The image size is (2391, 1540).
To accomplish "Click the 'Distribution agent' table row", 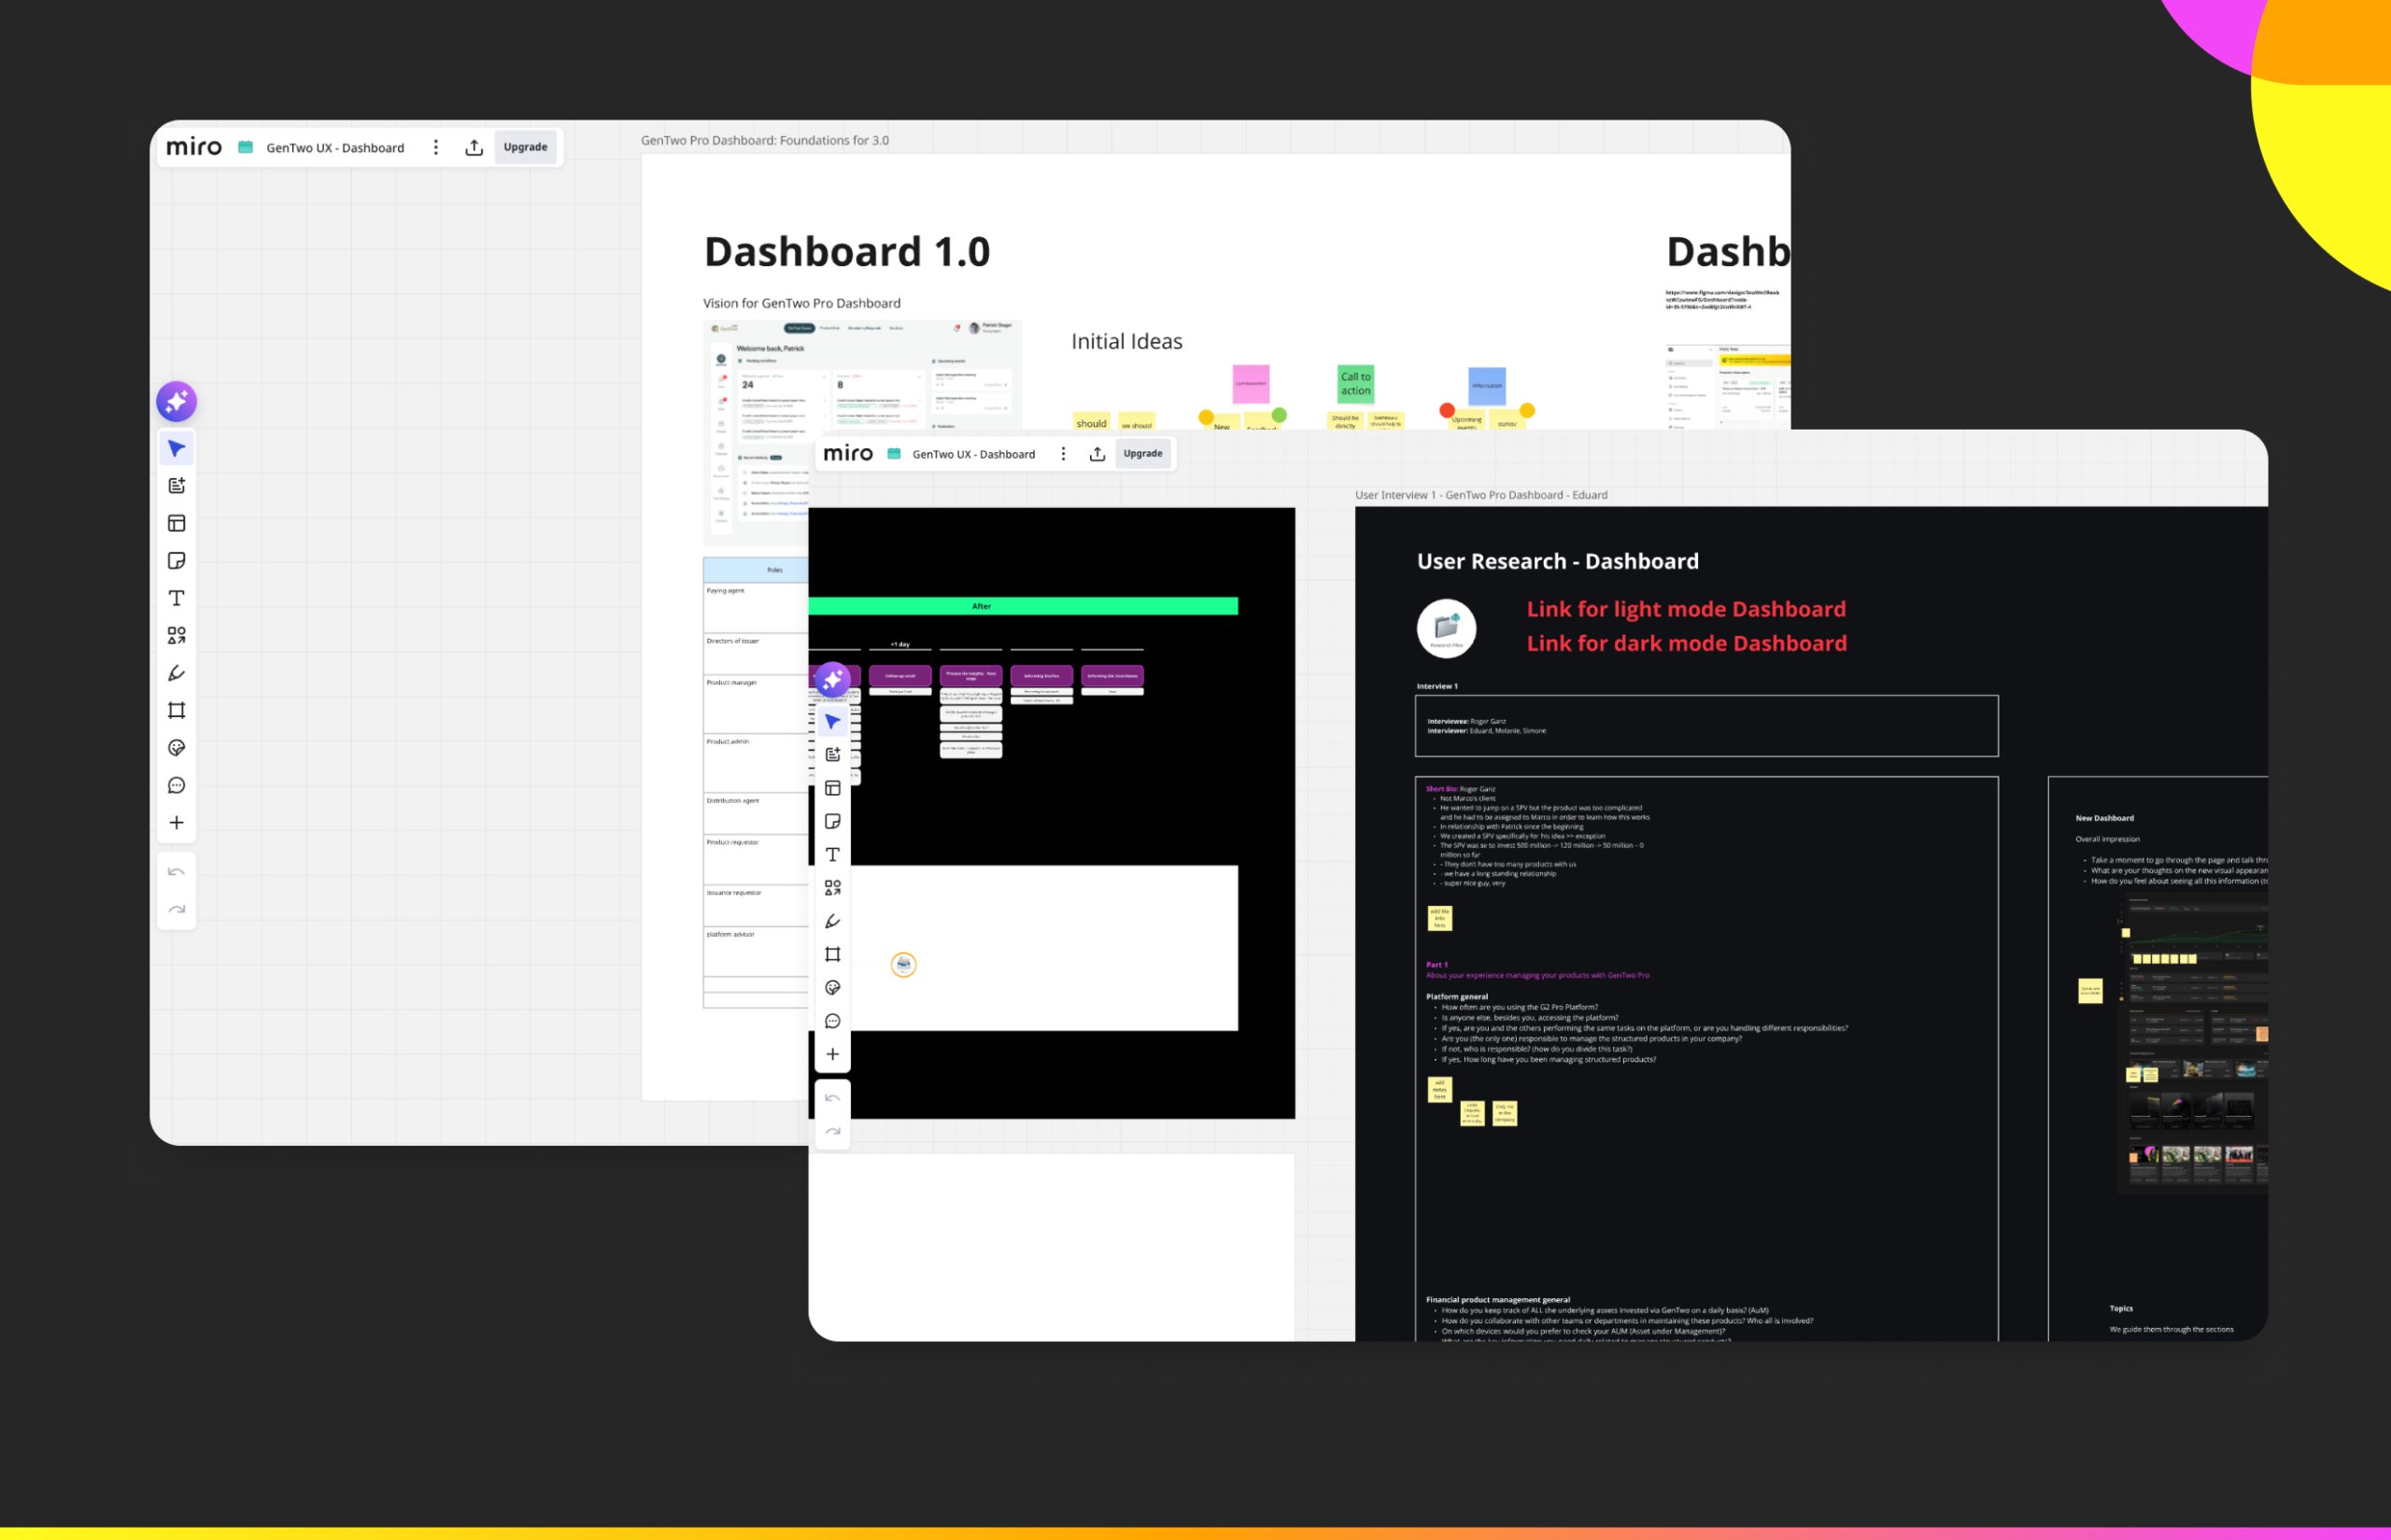I will tap(756, 814).
